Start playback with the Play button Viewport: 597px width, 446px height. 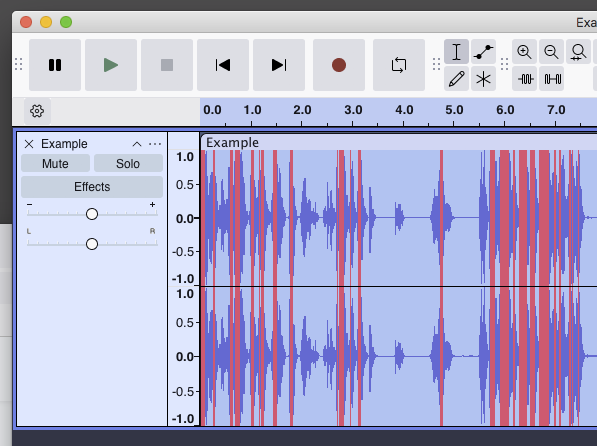click(x=111, y=65)
